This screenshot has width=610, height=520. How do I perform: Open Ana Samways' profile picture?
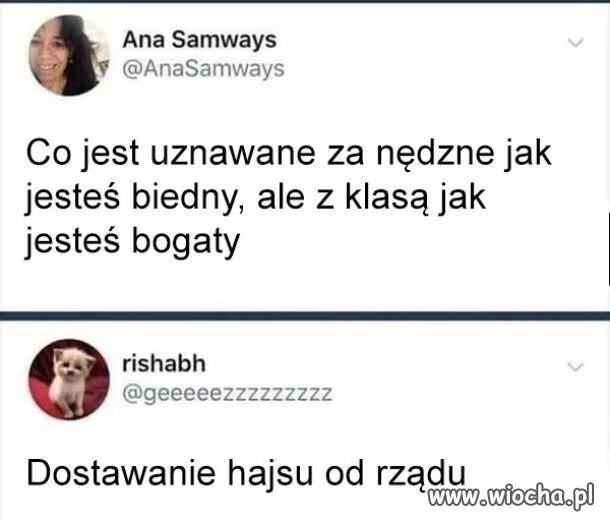69,55
